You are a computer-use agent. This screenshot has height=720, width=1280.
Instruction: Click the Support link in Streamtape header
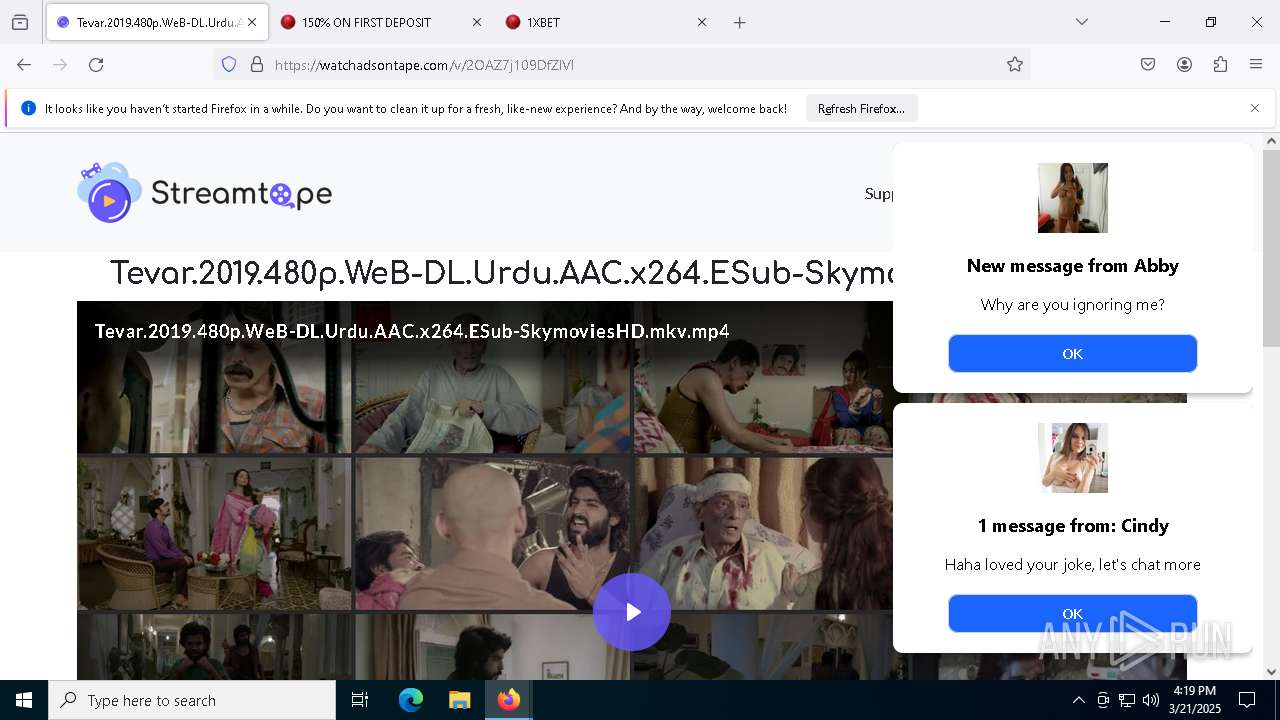879,194
